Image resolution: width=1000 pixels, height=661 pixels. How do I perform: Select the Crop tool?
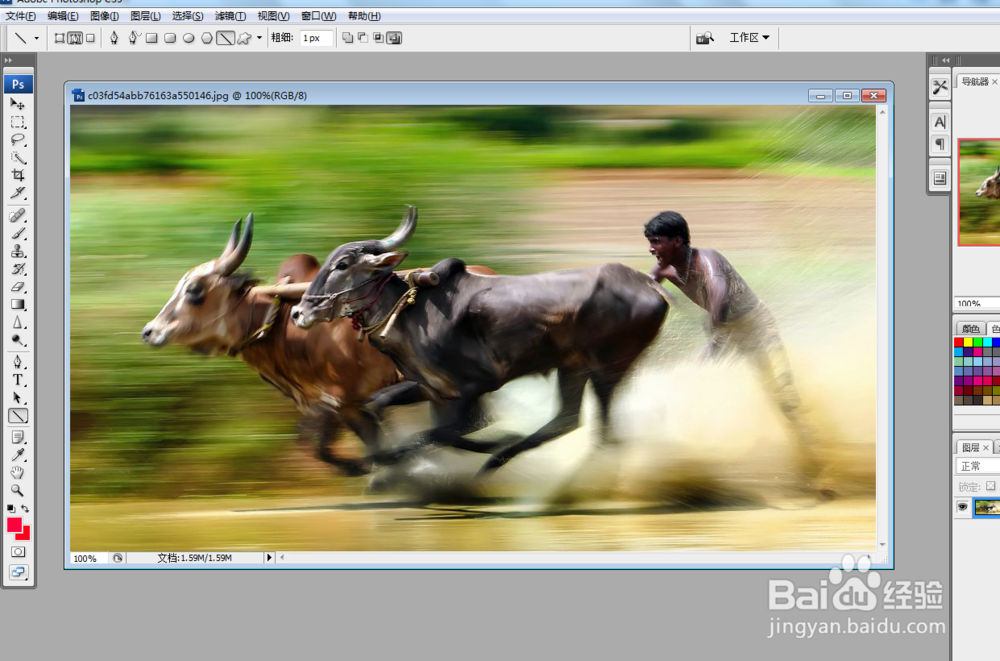18,175
